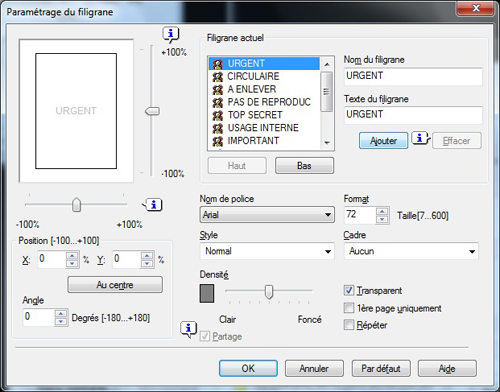Click the Densité slider handle
This screenshot has height=392, width=500.
269,292
